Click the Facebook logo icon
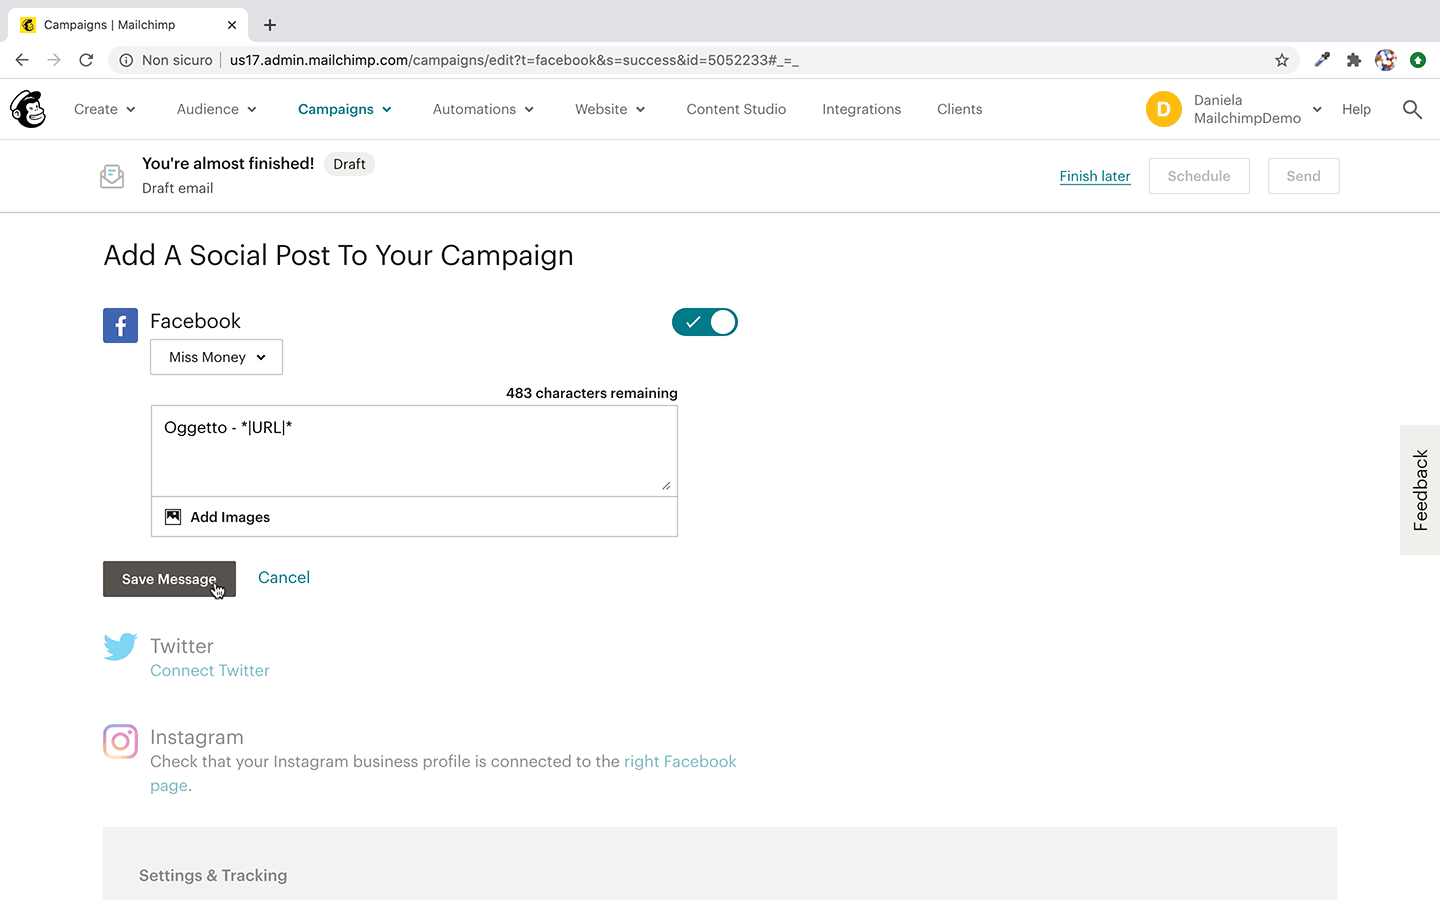 pos(120,325)
